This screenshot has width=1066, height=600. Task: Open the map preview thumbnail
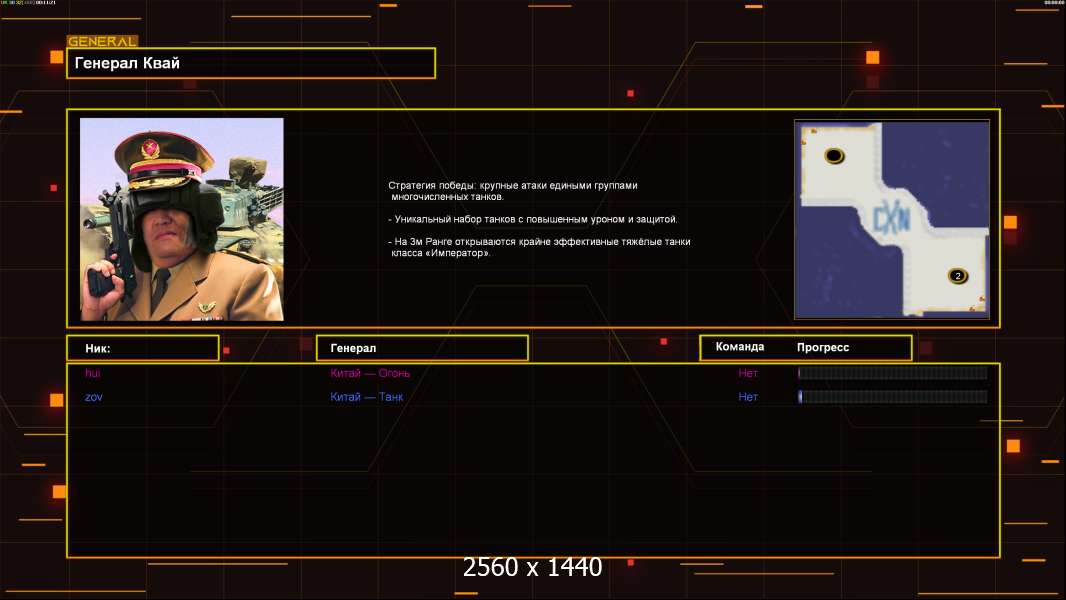[x=891, y=219]
